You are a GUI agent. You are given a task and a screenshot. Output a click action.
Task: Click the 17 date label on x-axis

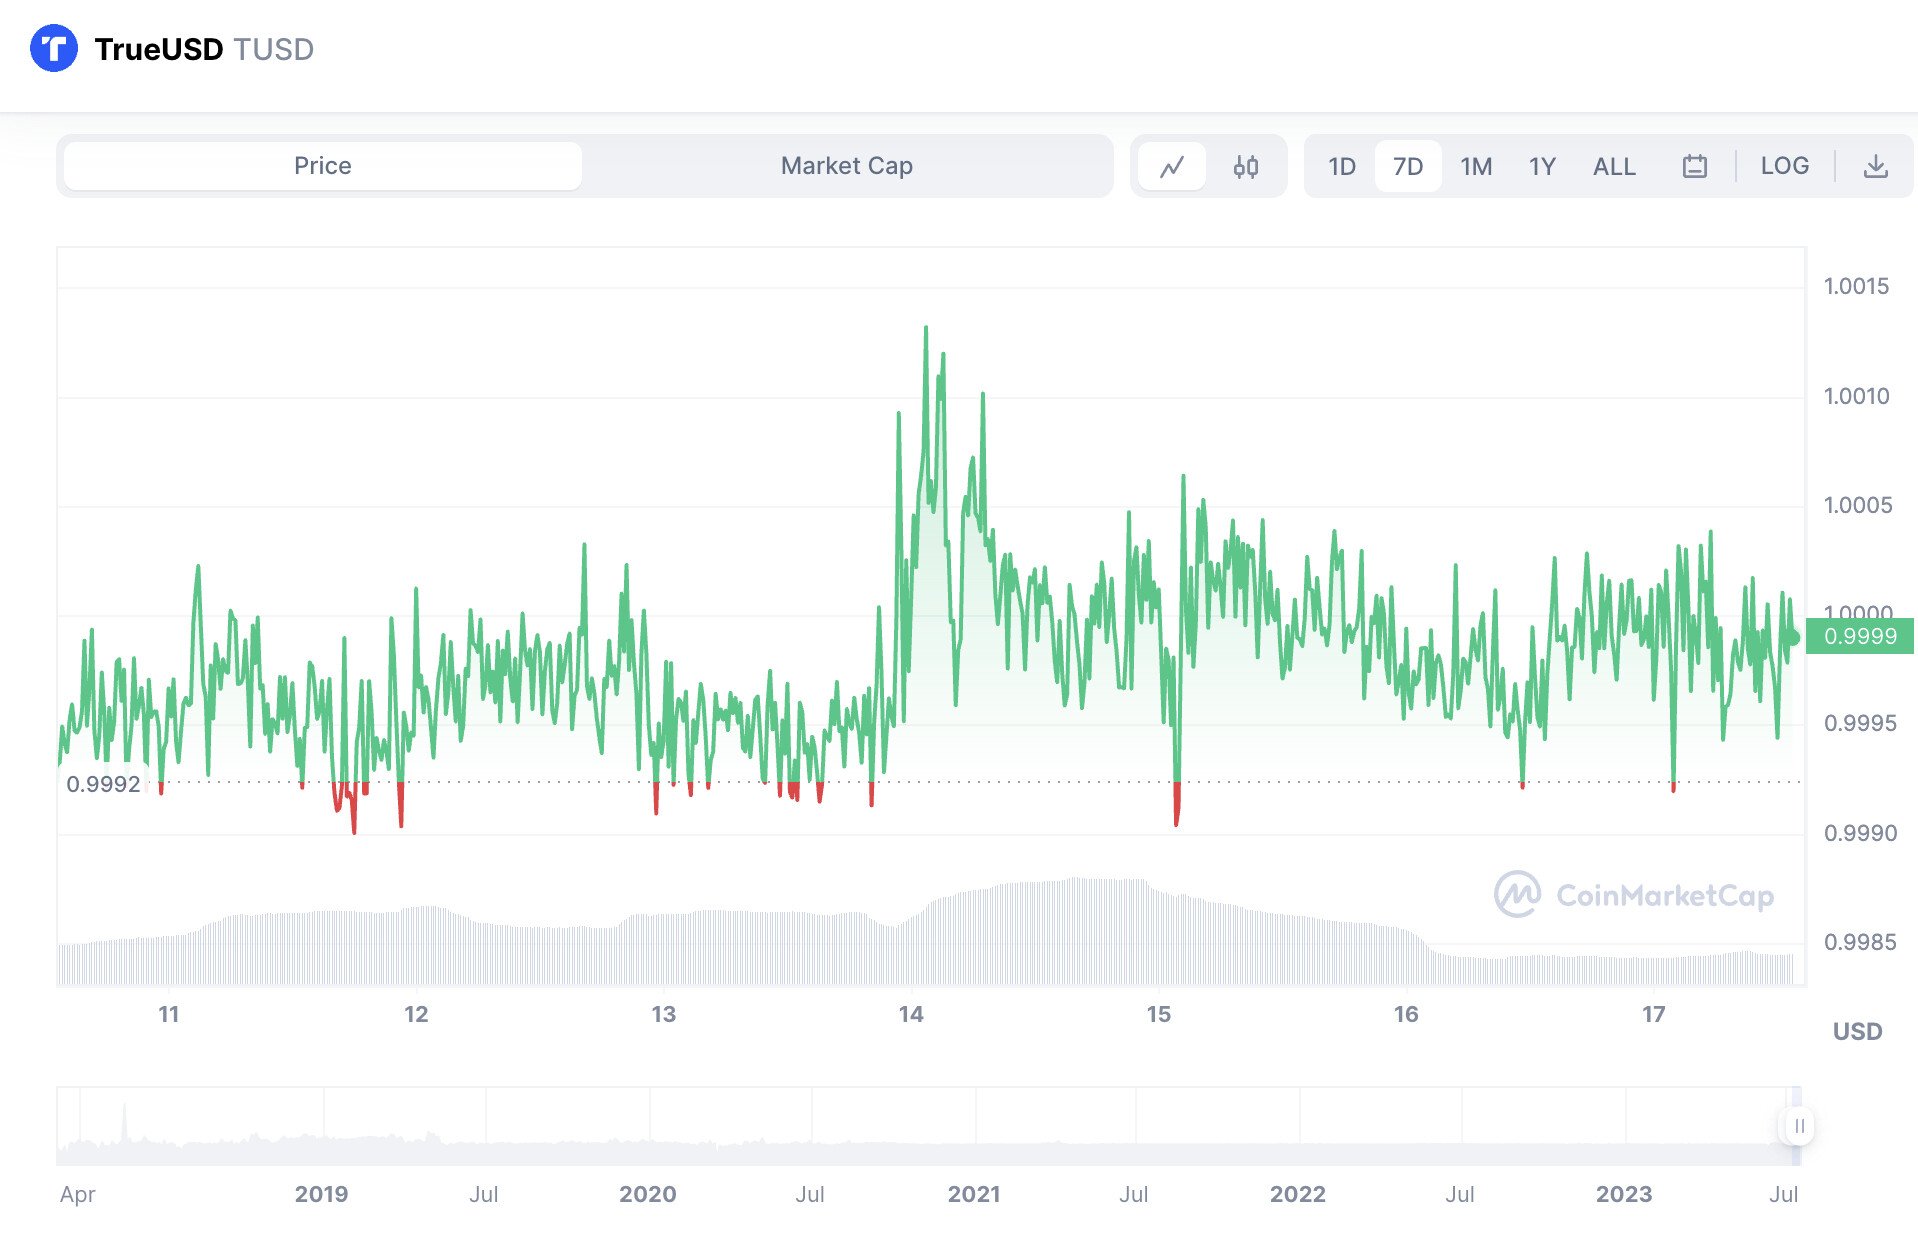(x=1653, y=1014)
